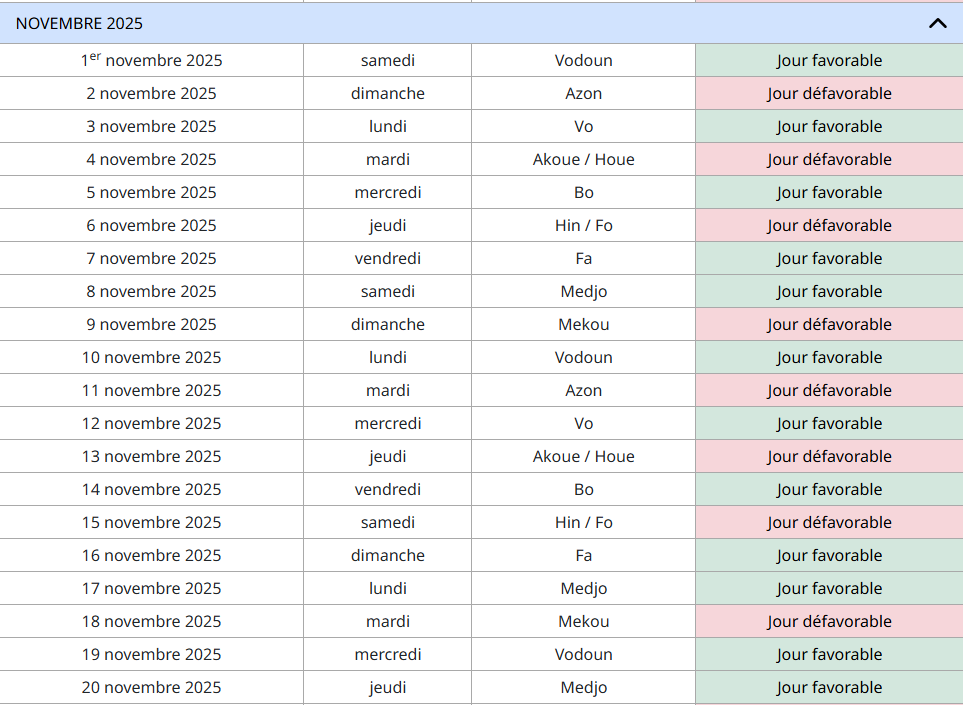Viewport: 963px width, 705px height.
Task: Select Akoue / Houe in 4 novembre row
Action: tap(583, 159)
